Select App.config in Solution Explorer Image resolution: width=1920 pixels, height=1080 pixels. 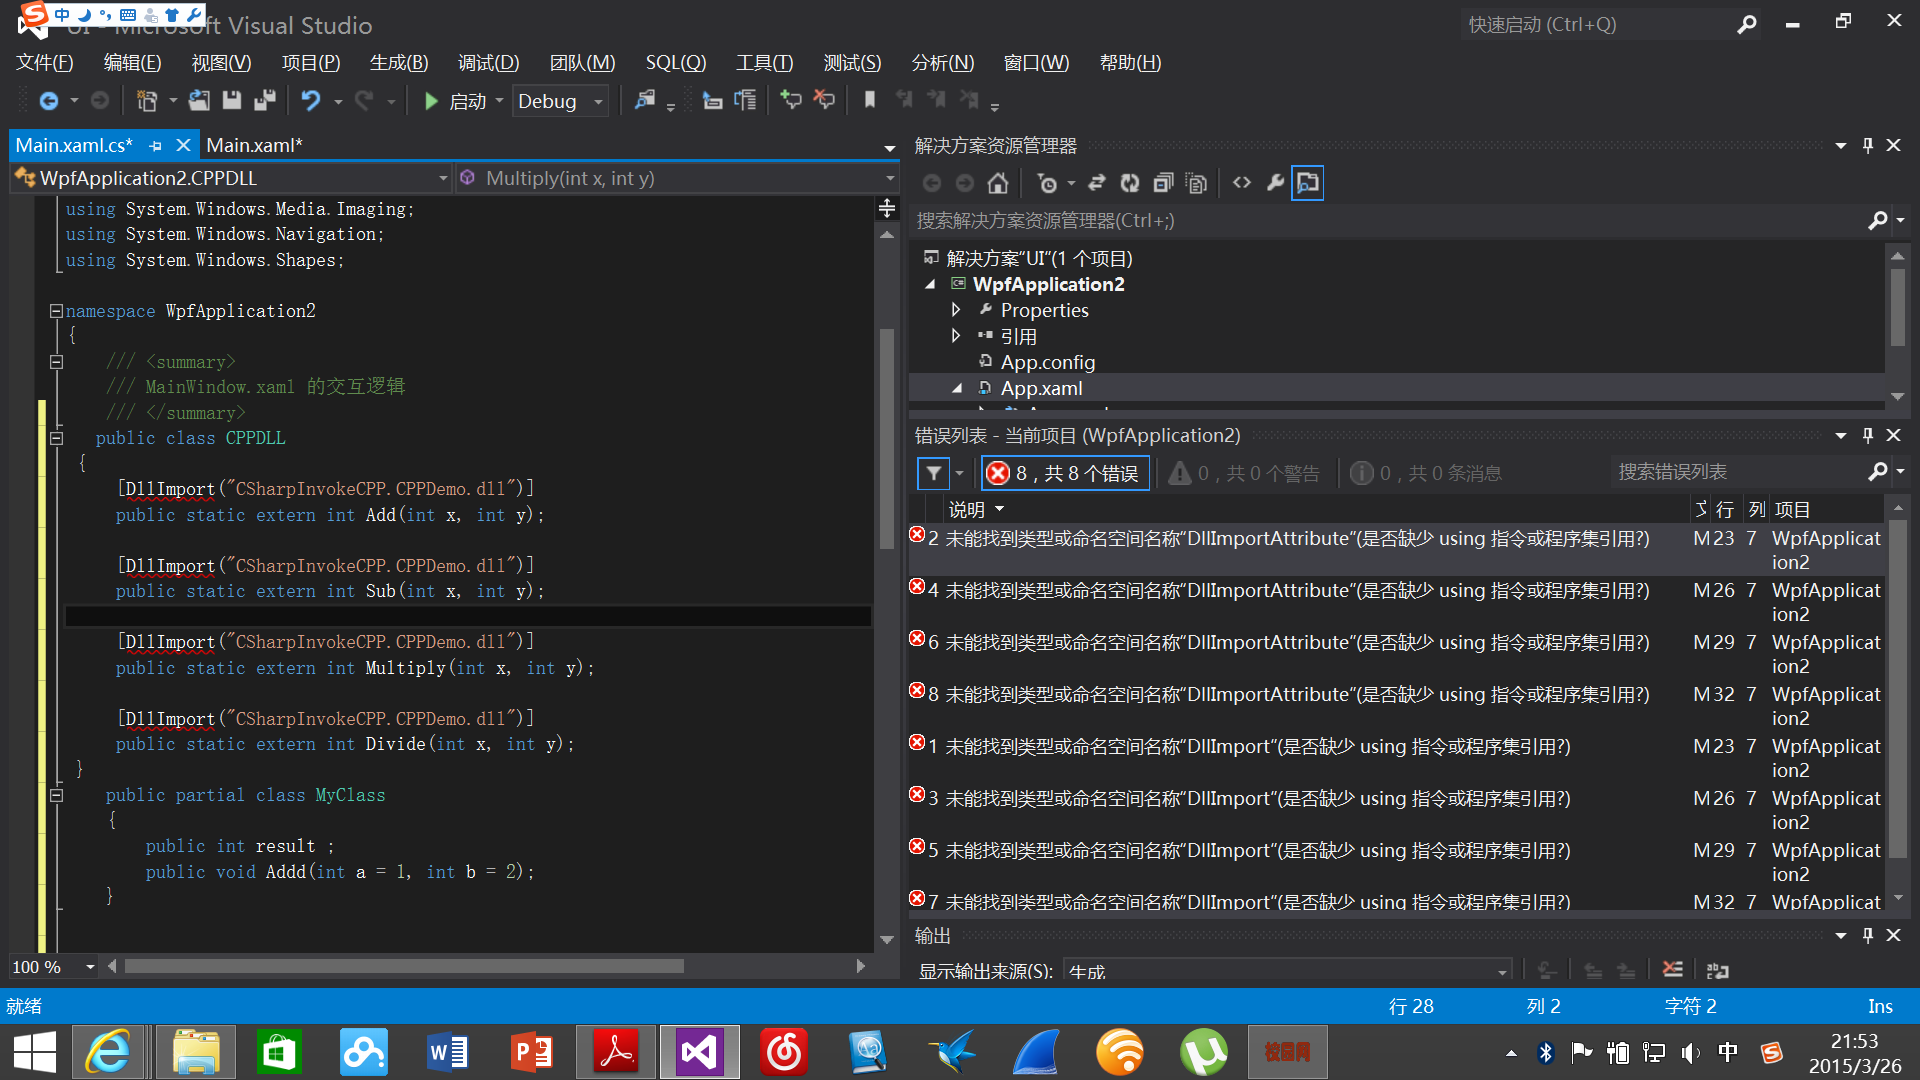(x=1047, y=362)
